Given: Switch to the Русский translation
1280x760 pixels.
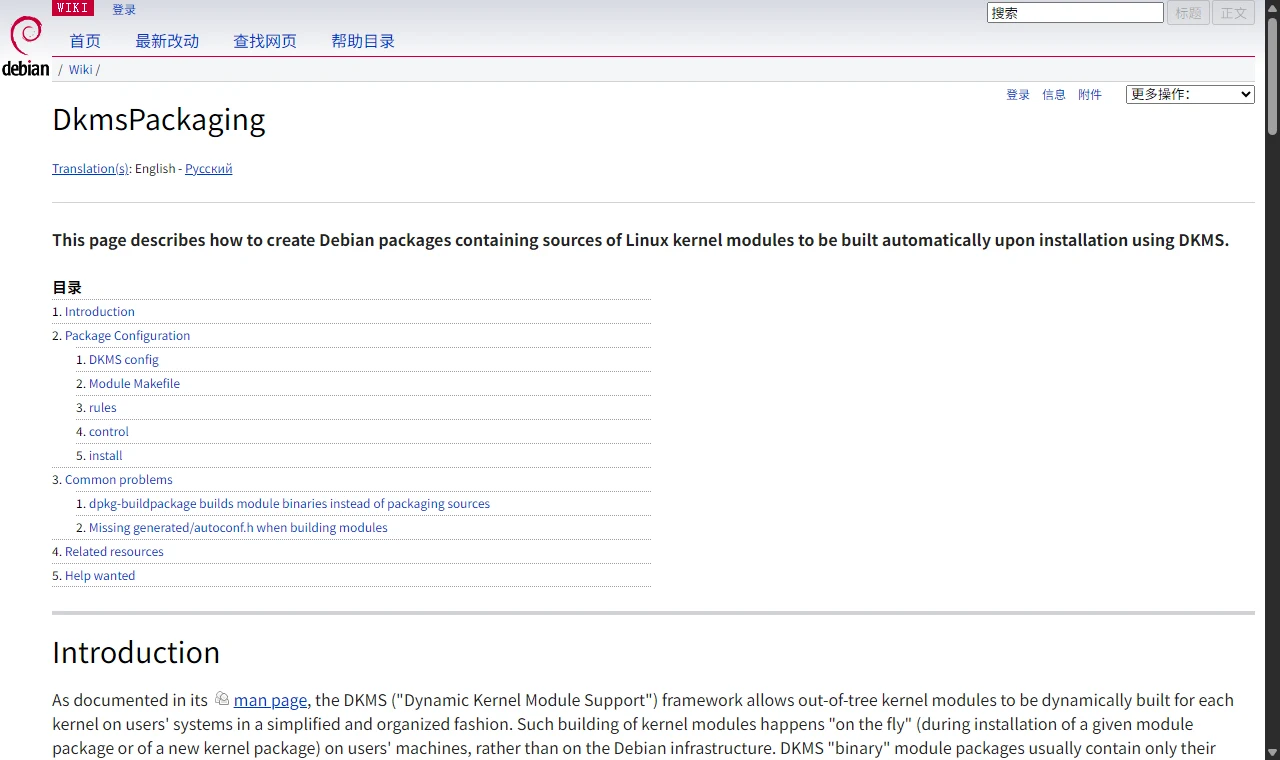Looking at the screenshot, I should [x=209, y=169].
